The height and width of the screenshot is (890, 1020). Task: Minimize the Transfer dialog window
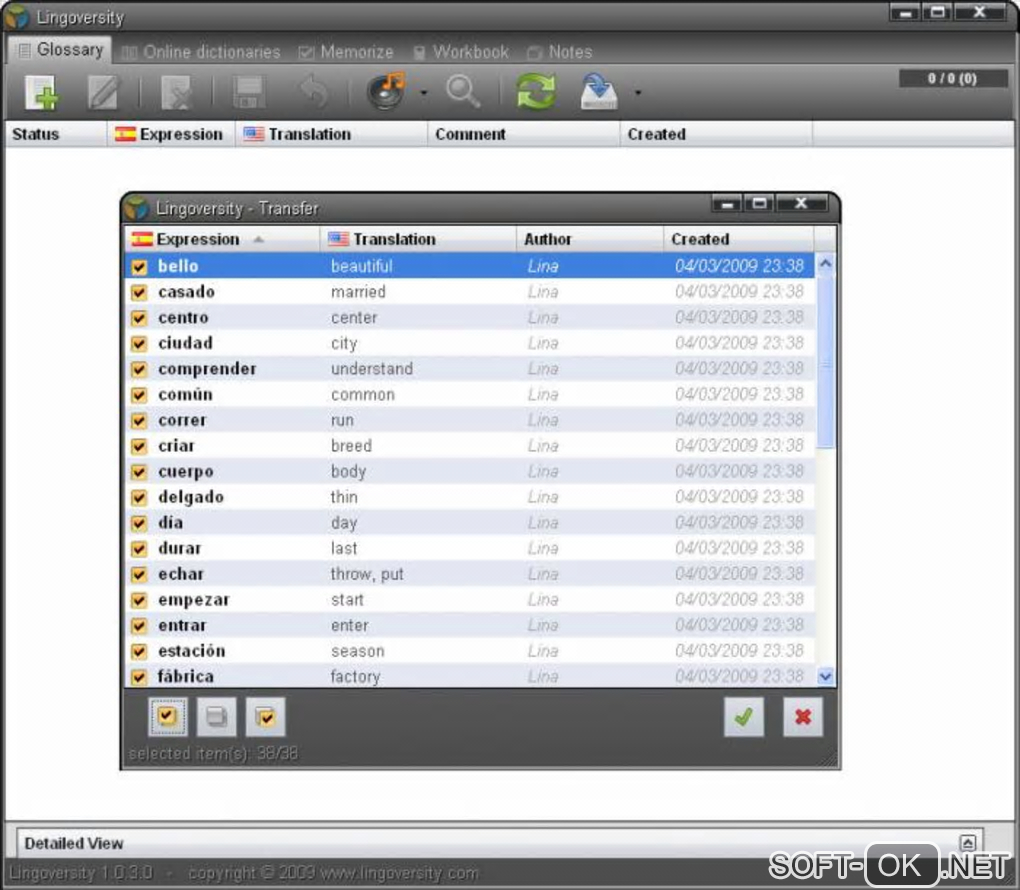727,204
